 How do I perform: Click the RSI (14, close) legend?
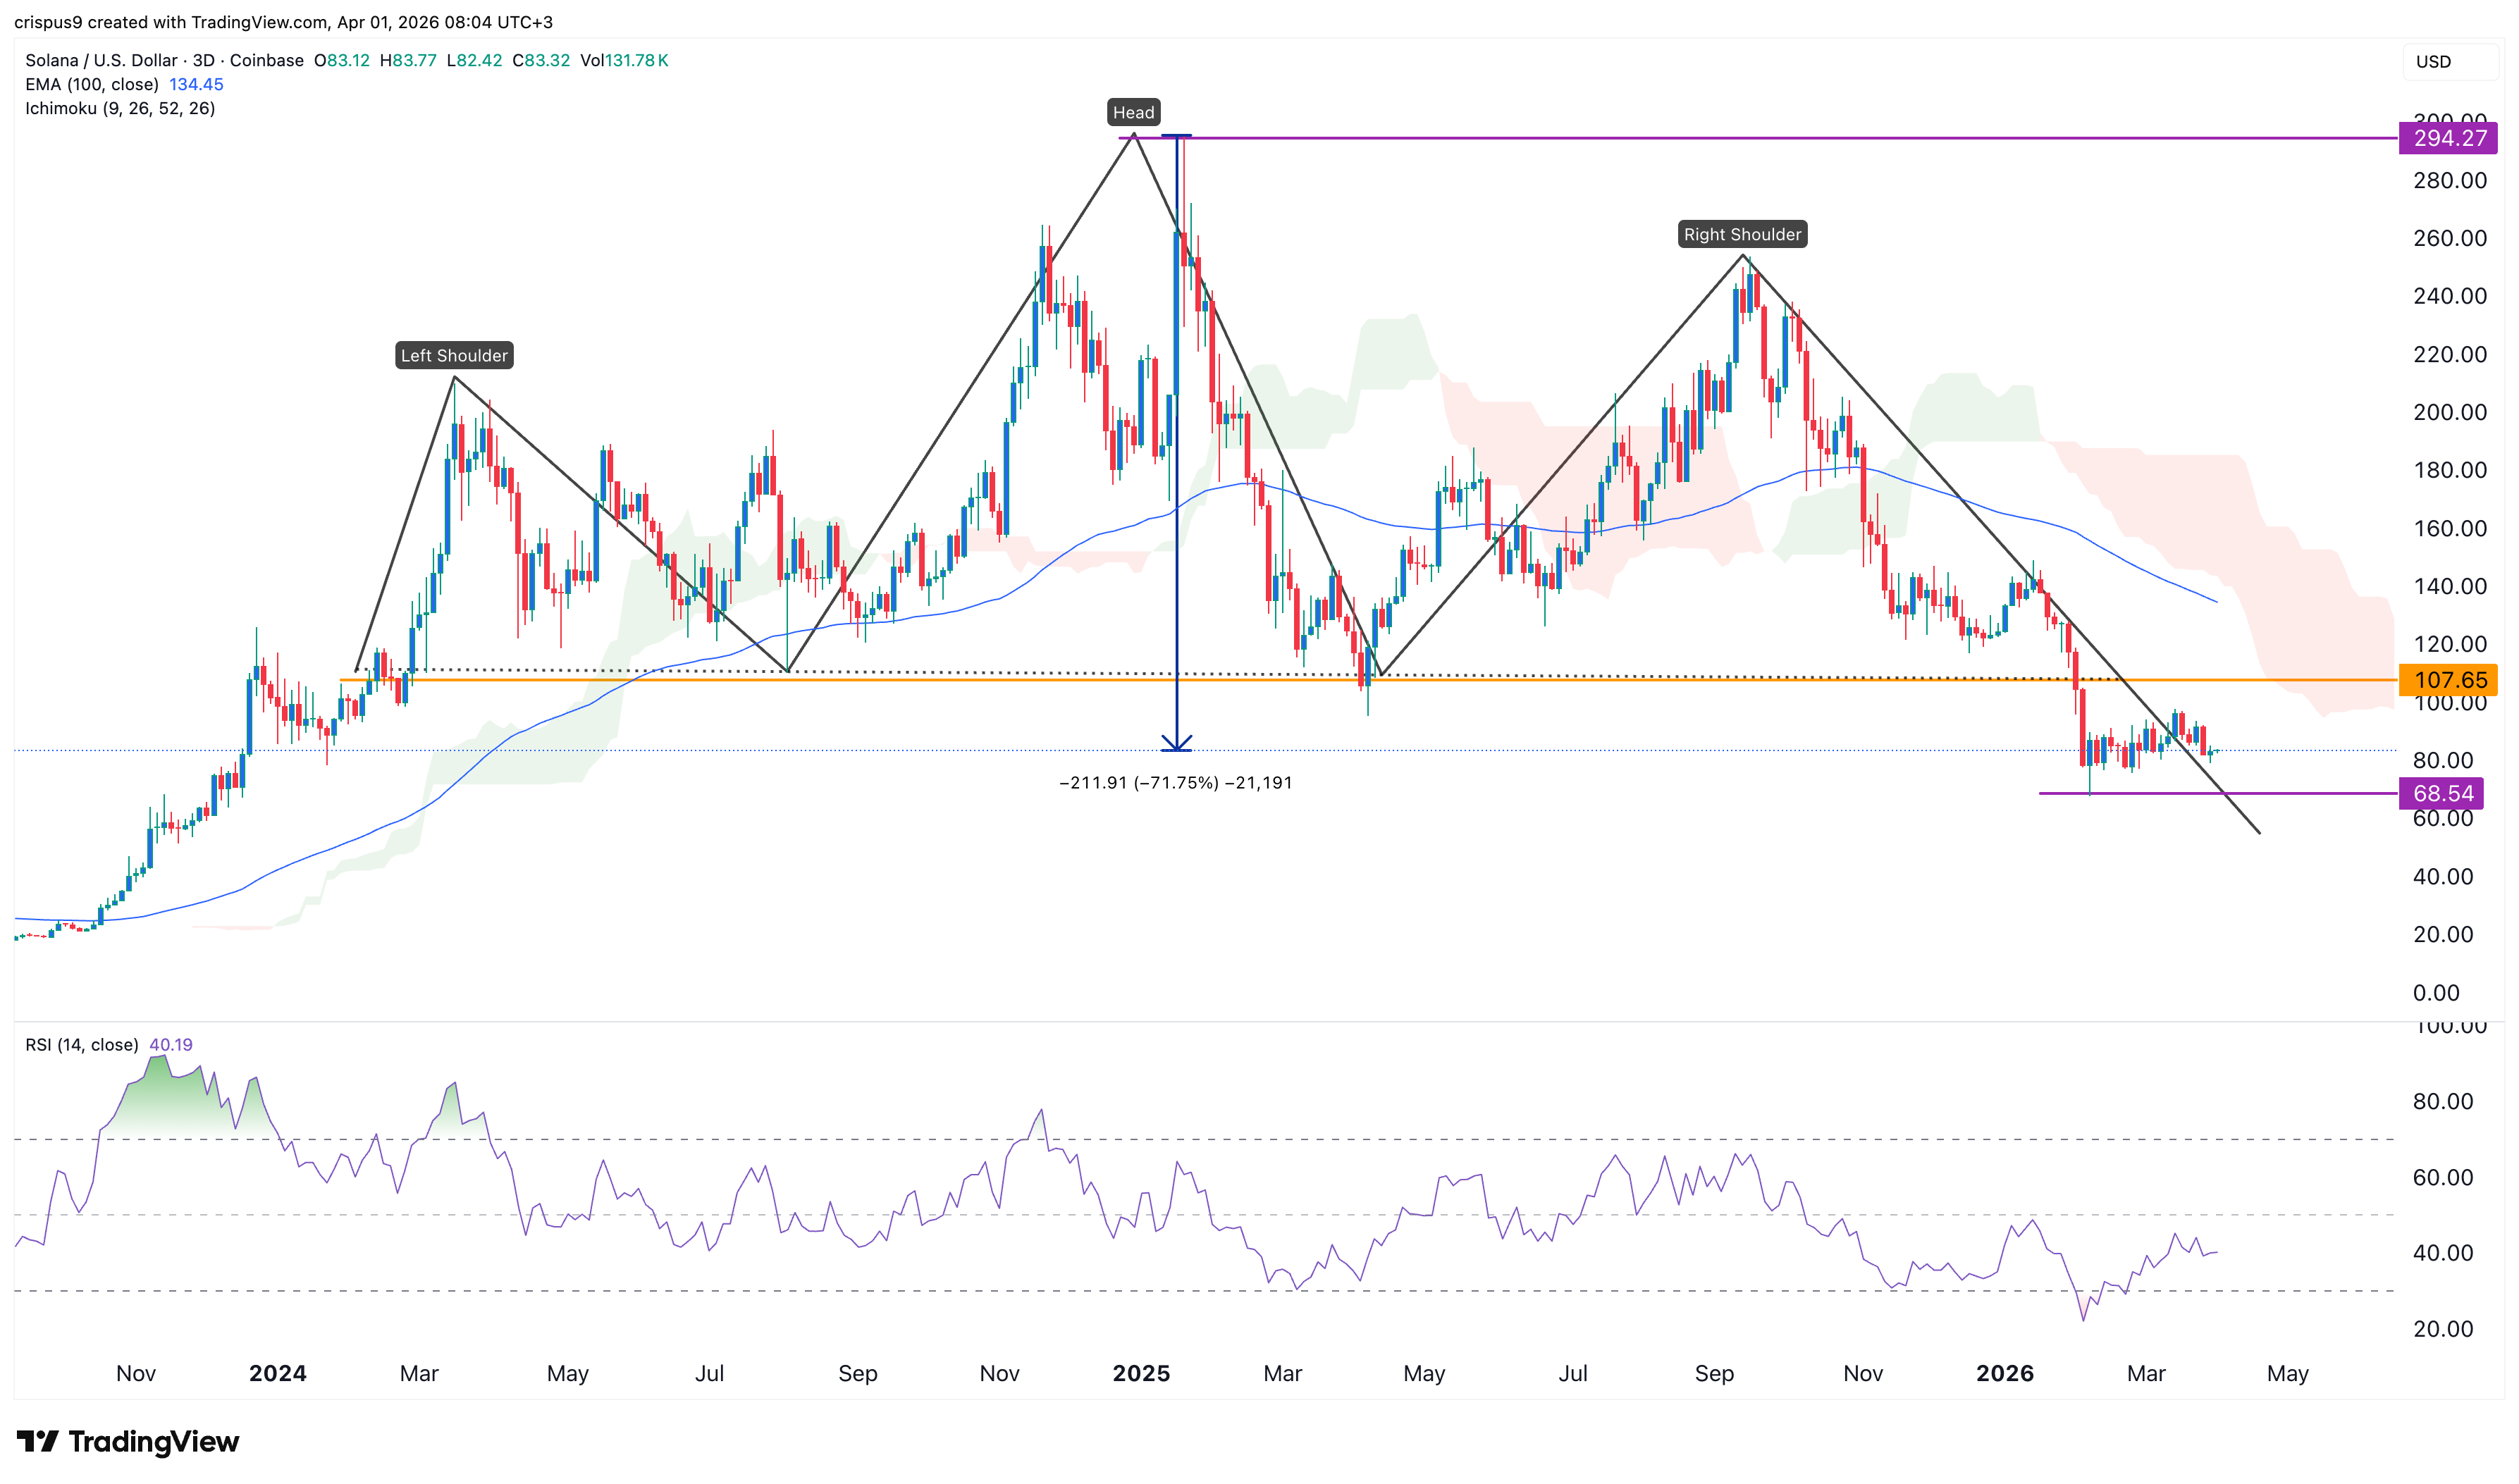(x=82, y=1045)
